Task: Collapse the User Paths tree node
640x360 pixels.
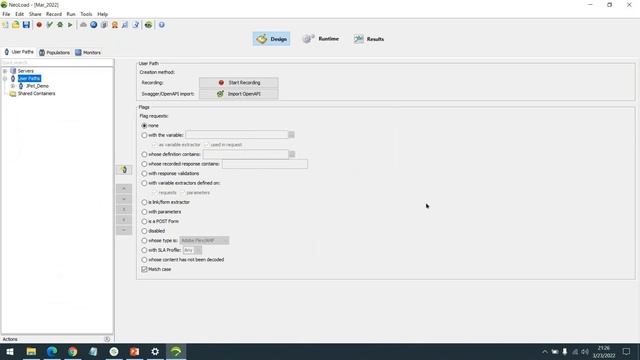Action: 5,78
